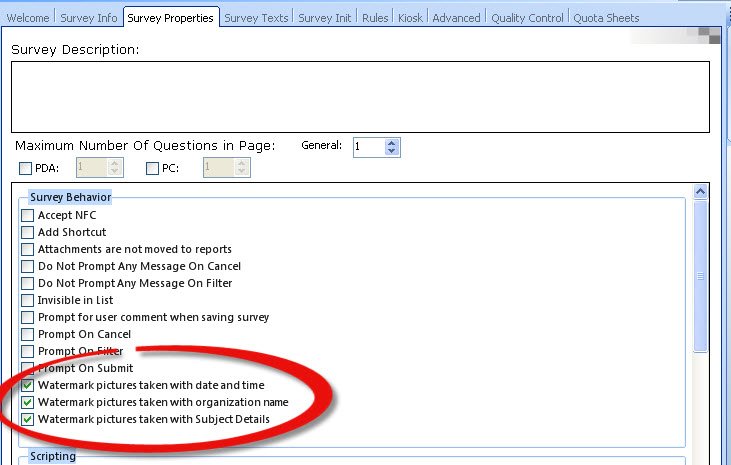Enable Prompt for user comment when saving survey

[x=28, y=317]
